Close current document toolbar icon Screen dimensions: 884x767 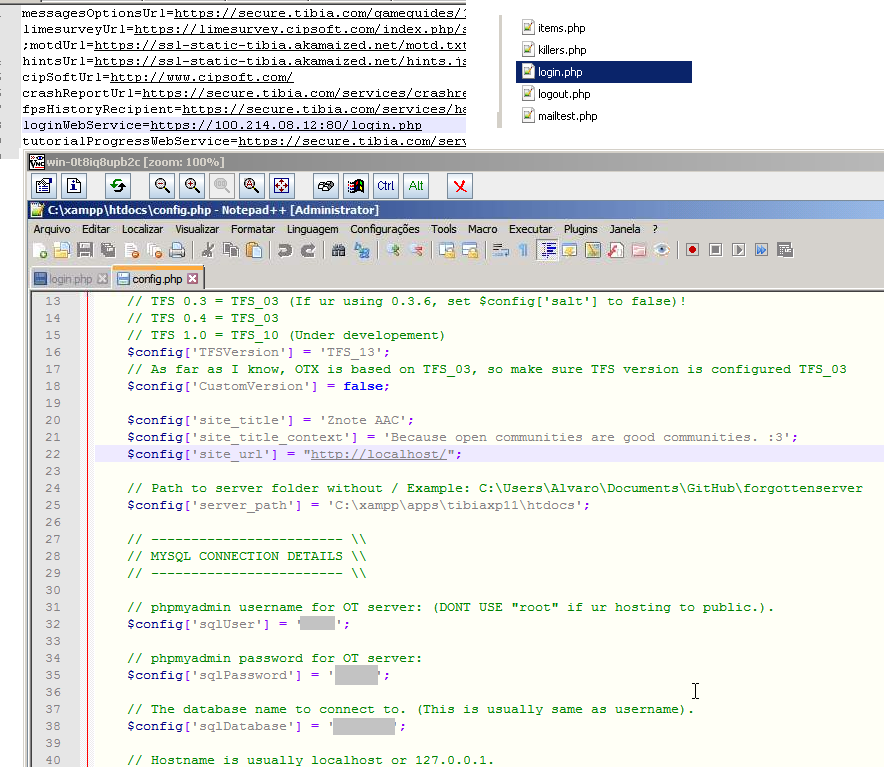tap(131, 250)
